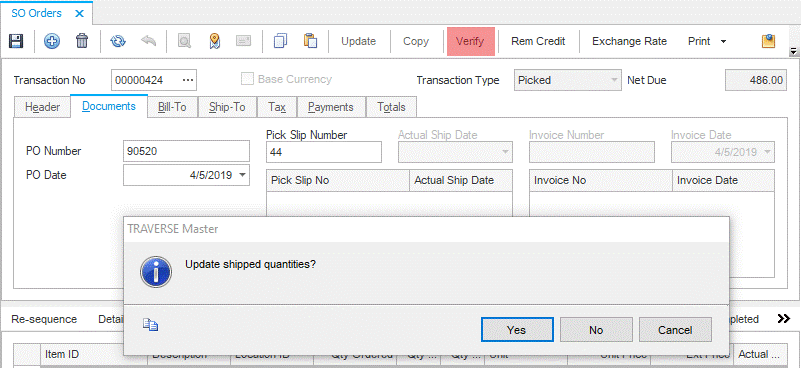Open the Ship-To tab
Image resolution: width=801 pixels, height=368 pixels.
click(227, 107)
